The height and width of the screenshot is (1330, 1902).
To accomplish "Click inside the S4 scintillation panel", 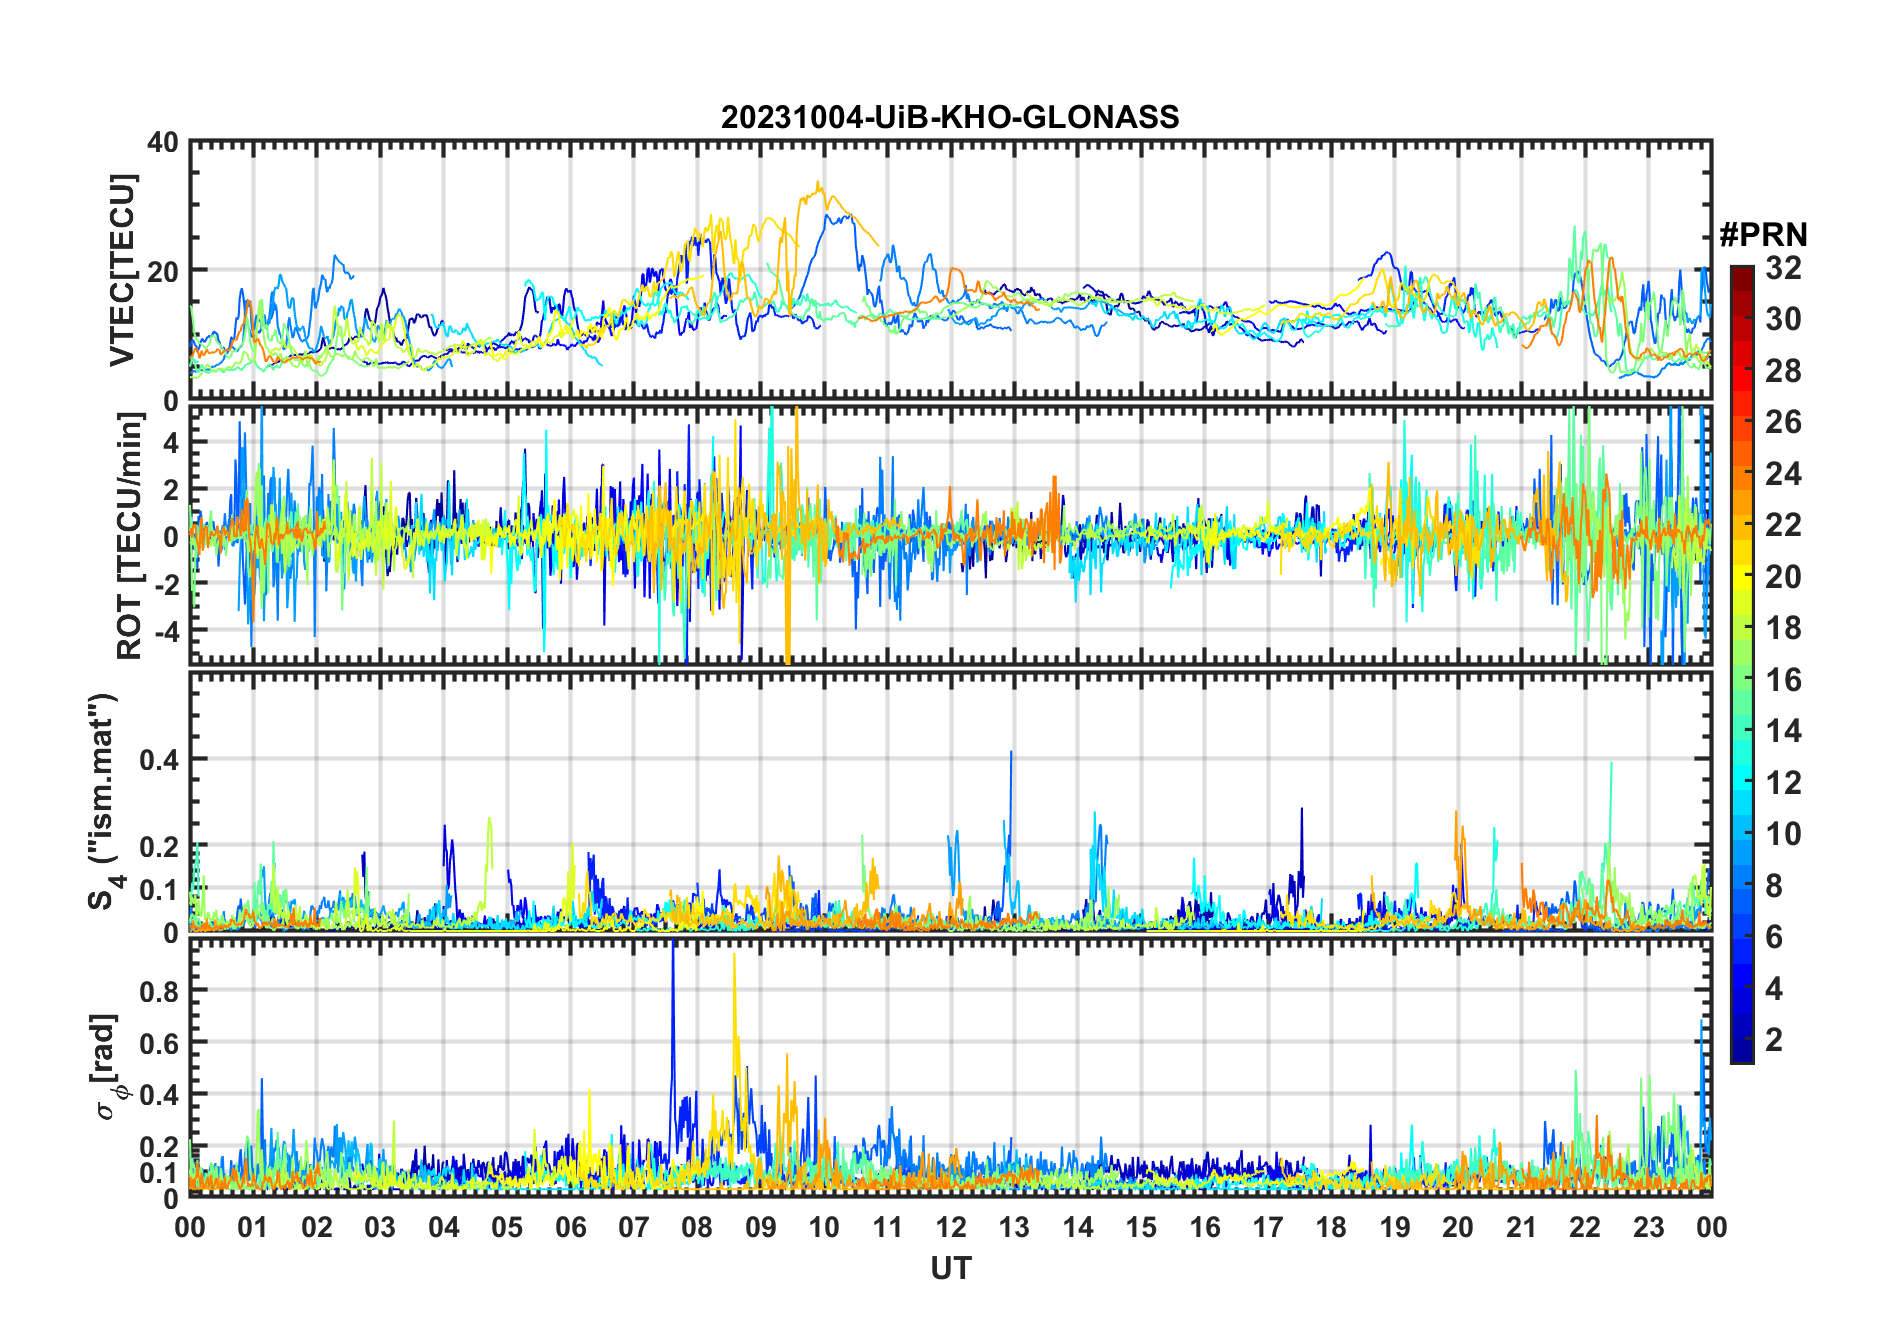I will [x=950, y=802].
